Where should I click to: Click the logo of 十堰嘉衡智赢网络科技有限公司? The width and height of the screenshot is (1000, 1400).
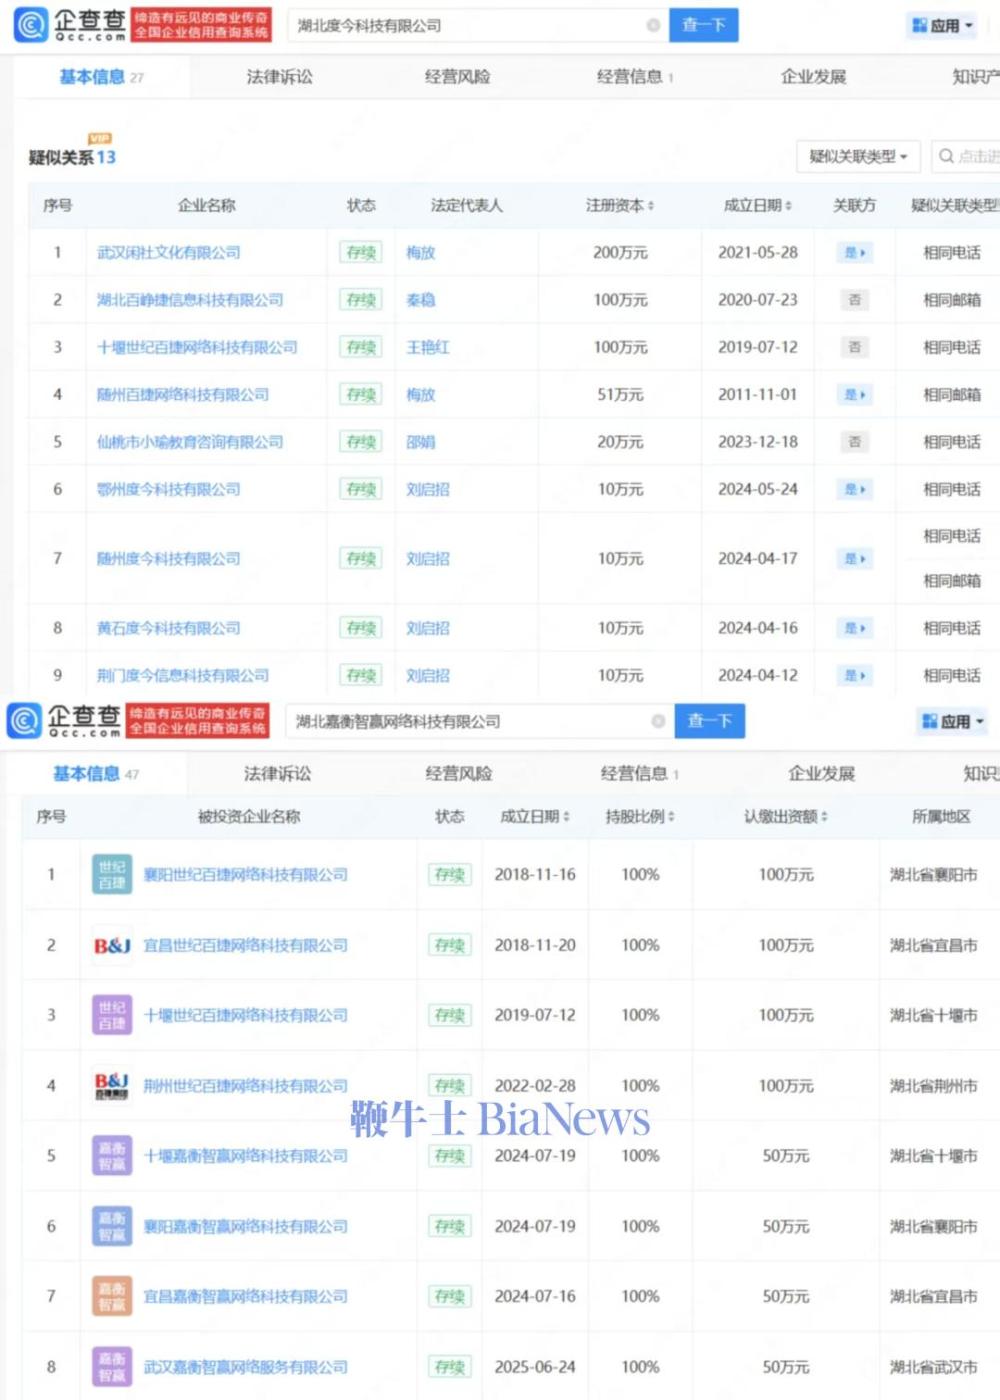[112, 1155]
